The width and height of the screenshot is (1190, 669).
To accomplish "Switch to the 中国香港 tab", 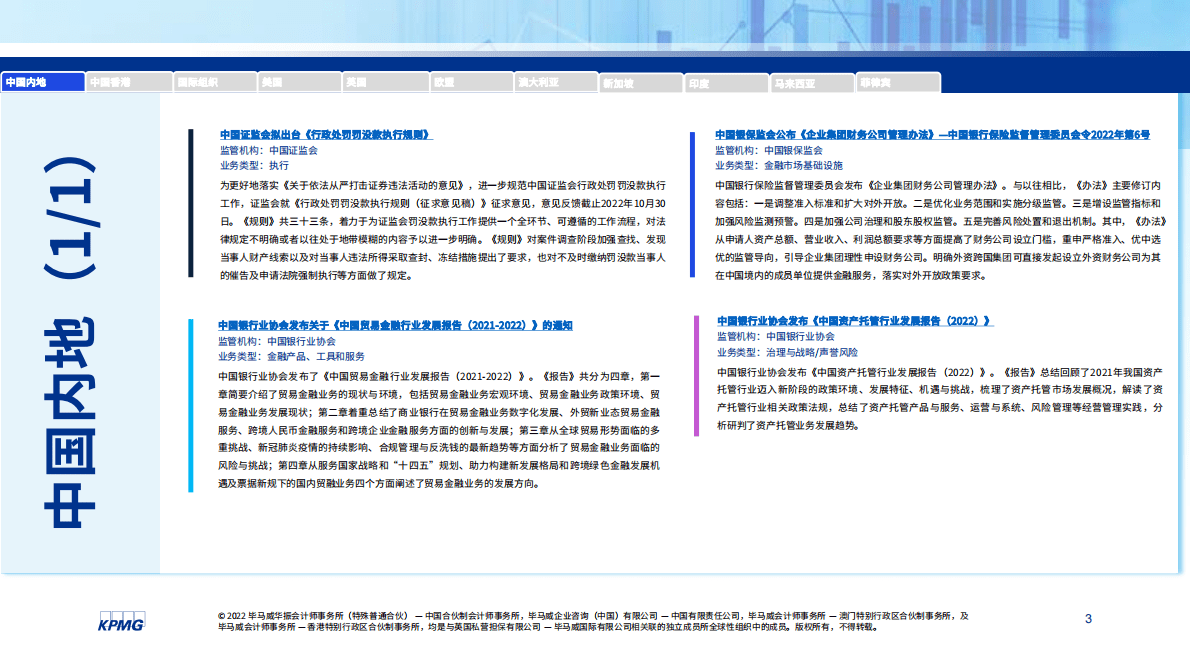I will click(x=128, y=82).
